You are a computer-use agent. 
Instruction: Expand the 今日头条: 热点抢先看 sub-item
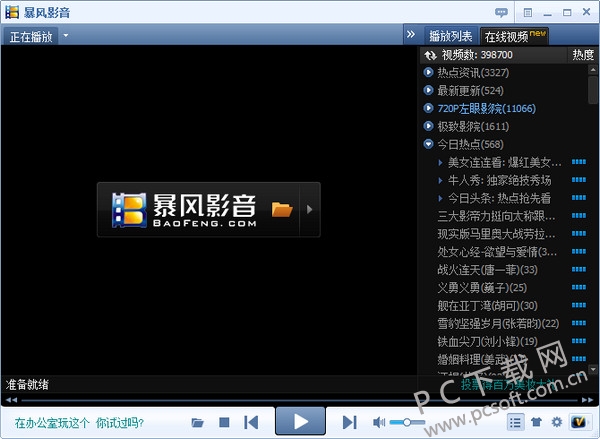440,198
